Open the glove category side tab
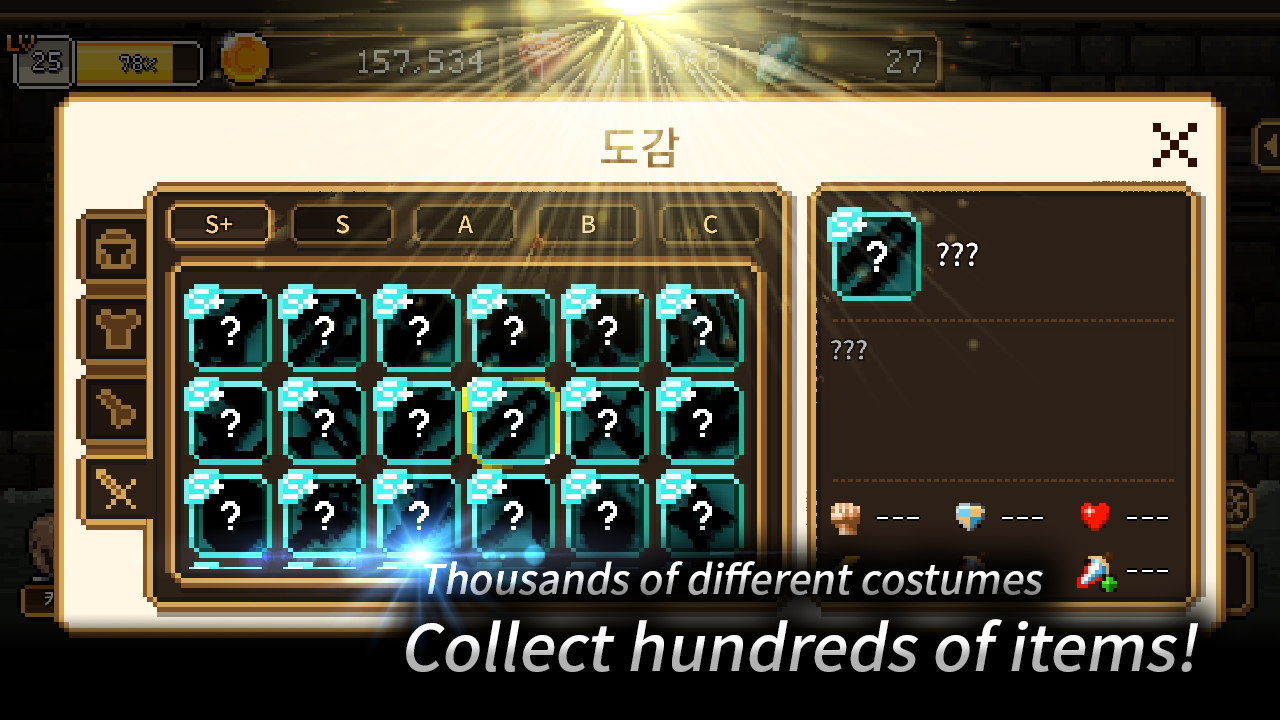This screenshot has height=720, width=1280. pos(116,408)
